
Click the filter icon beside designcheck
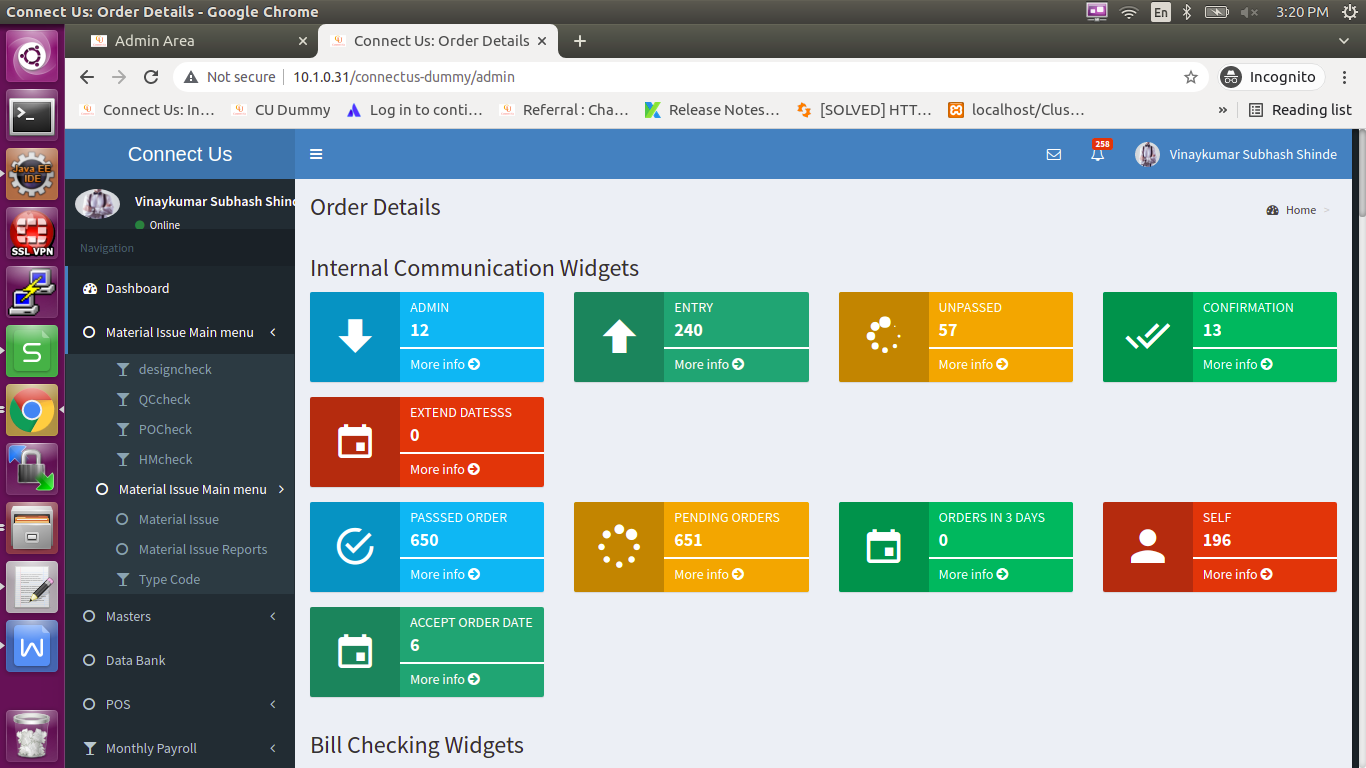[123, 369]
